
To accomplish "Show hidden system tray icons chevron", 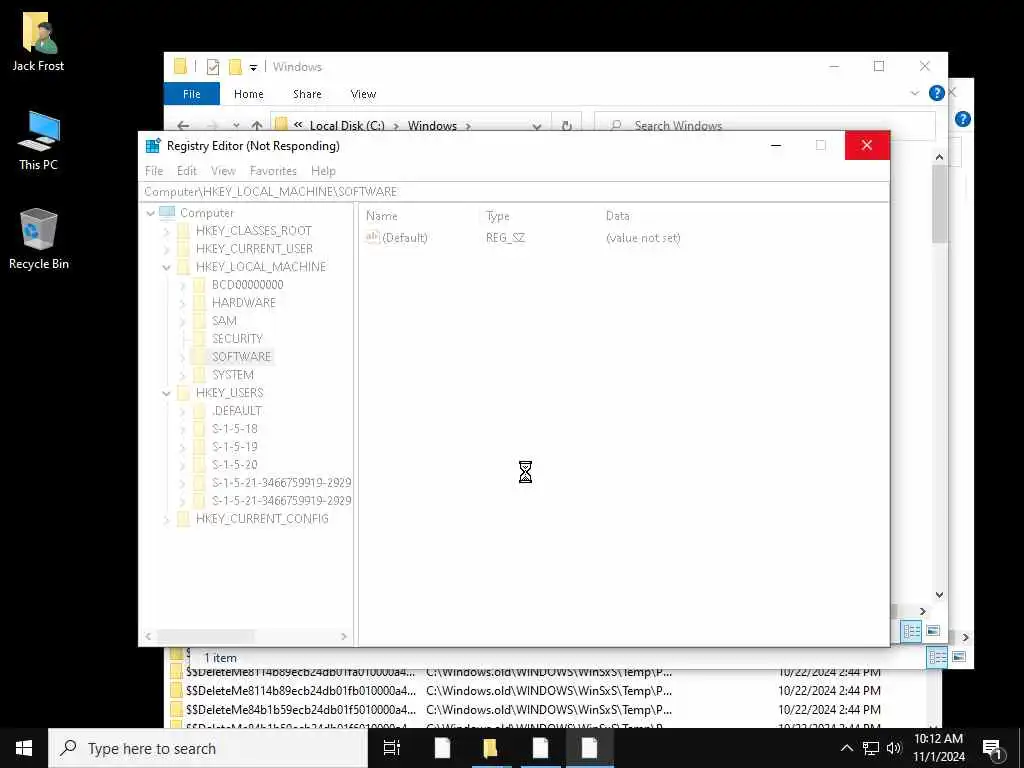I will click(847, 748).
